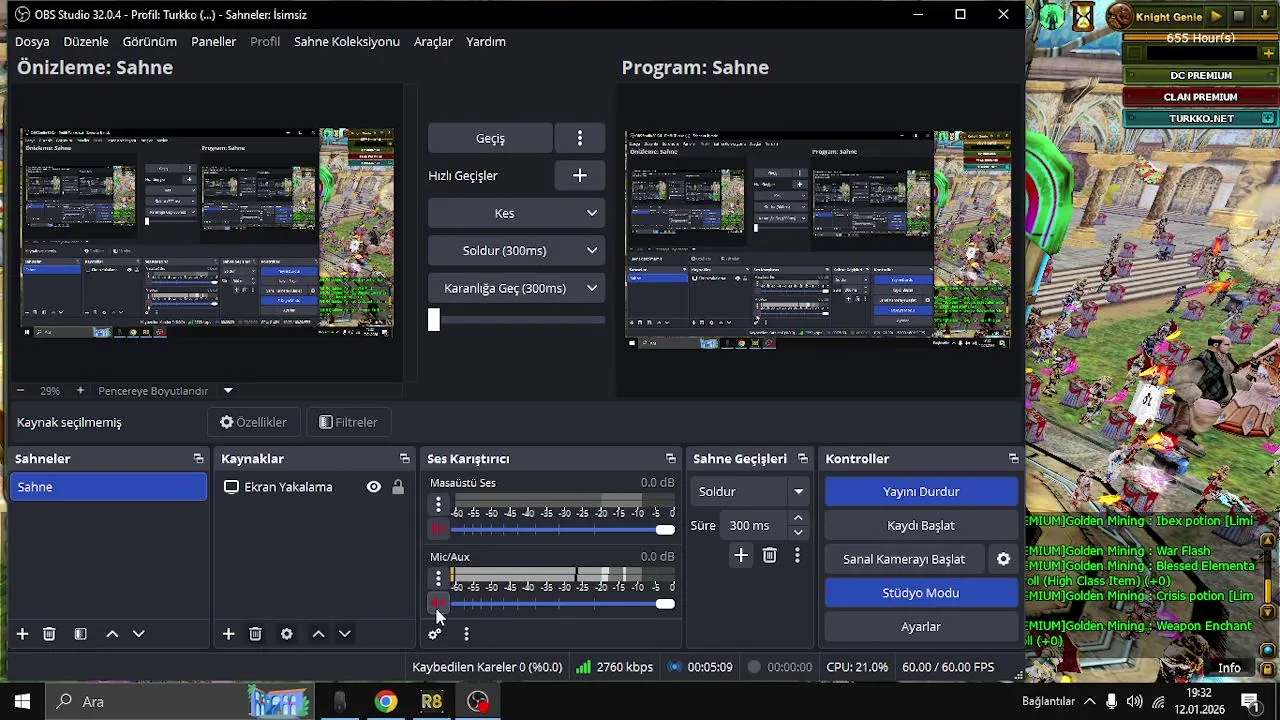Screen dimensions: 1280x720
Task: Open the Düzenle menu
Action: 86,41
